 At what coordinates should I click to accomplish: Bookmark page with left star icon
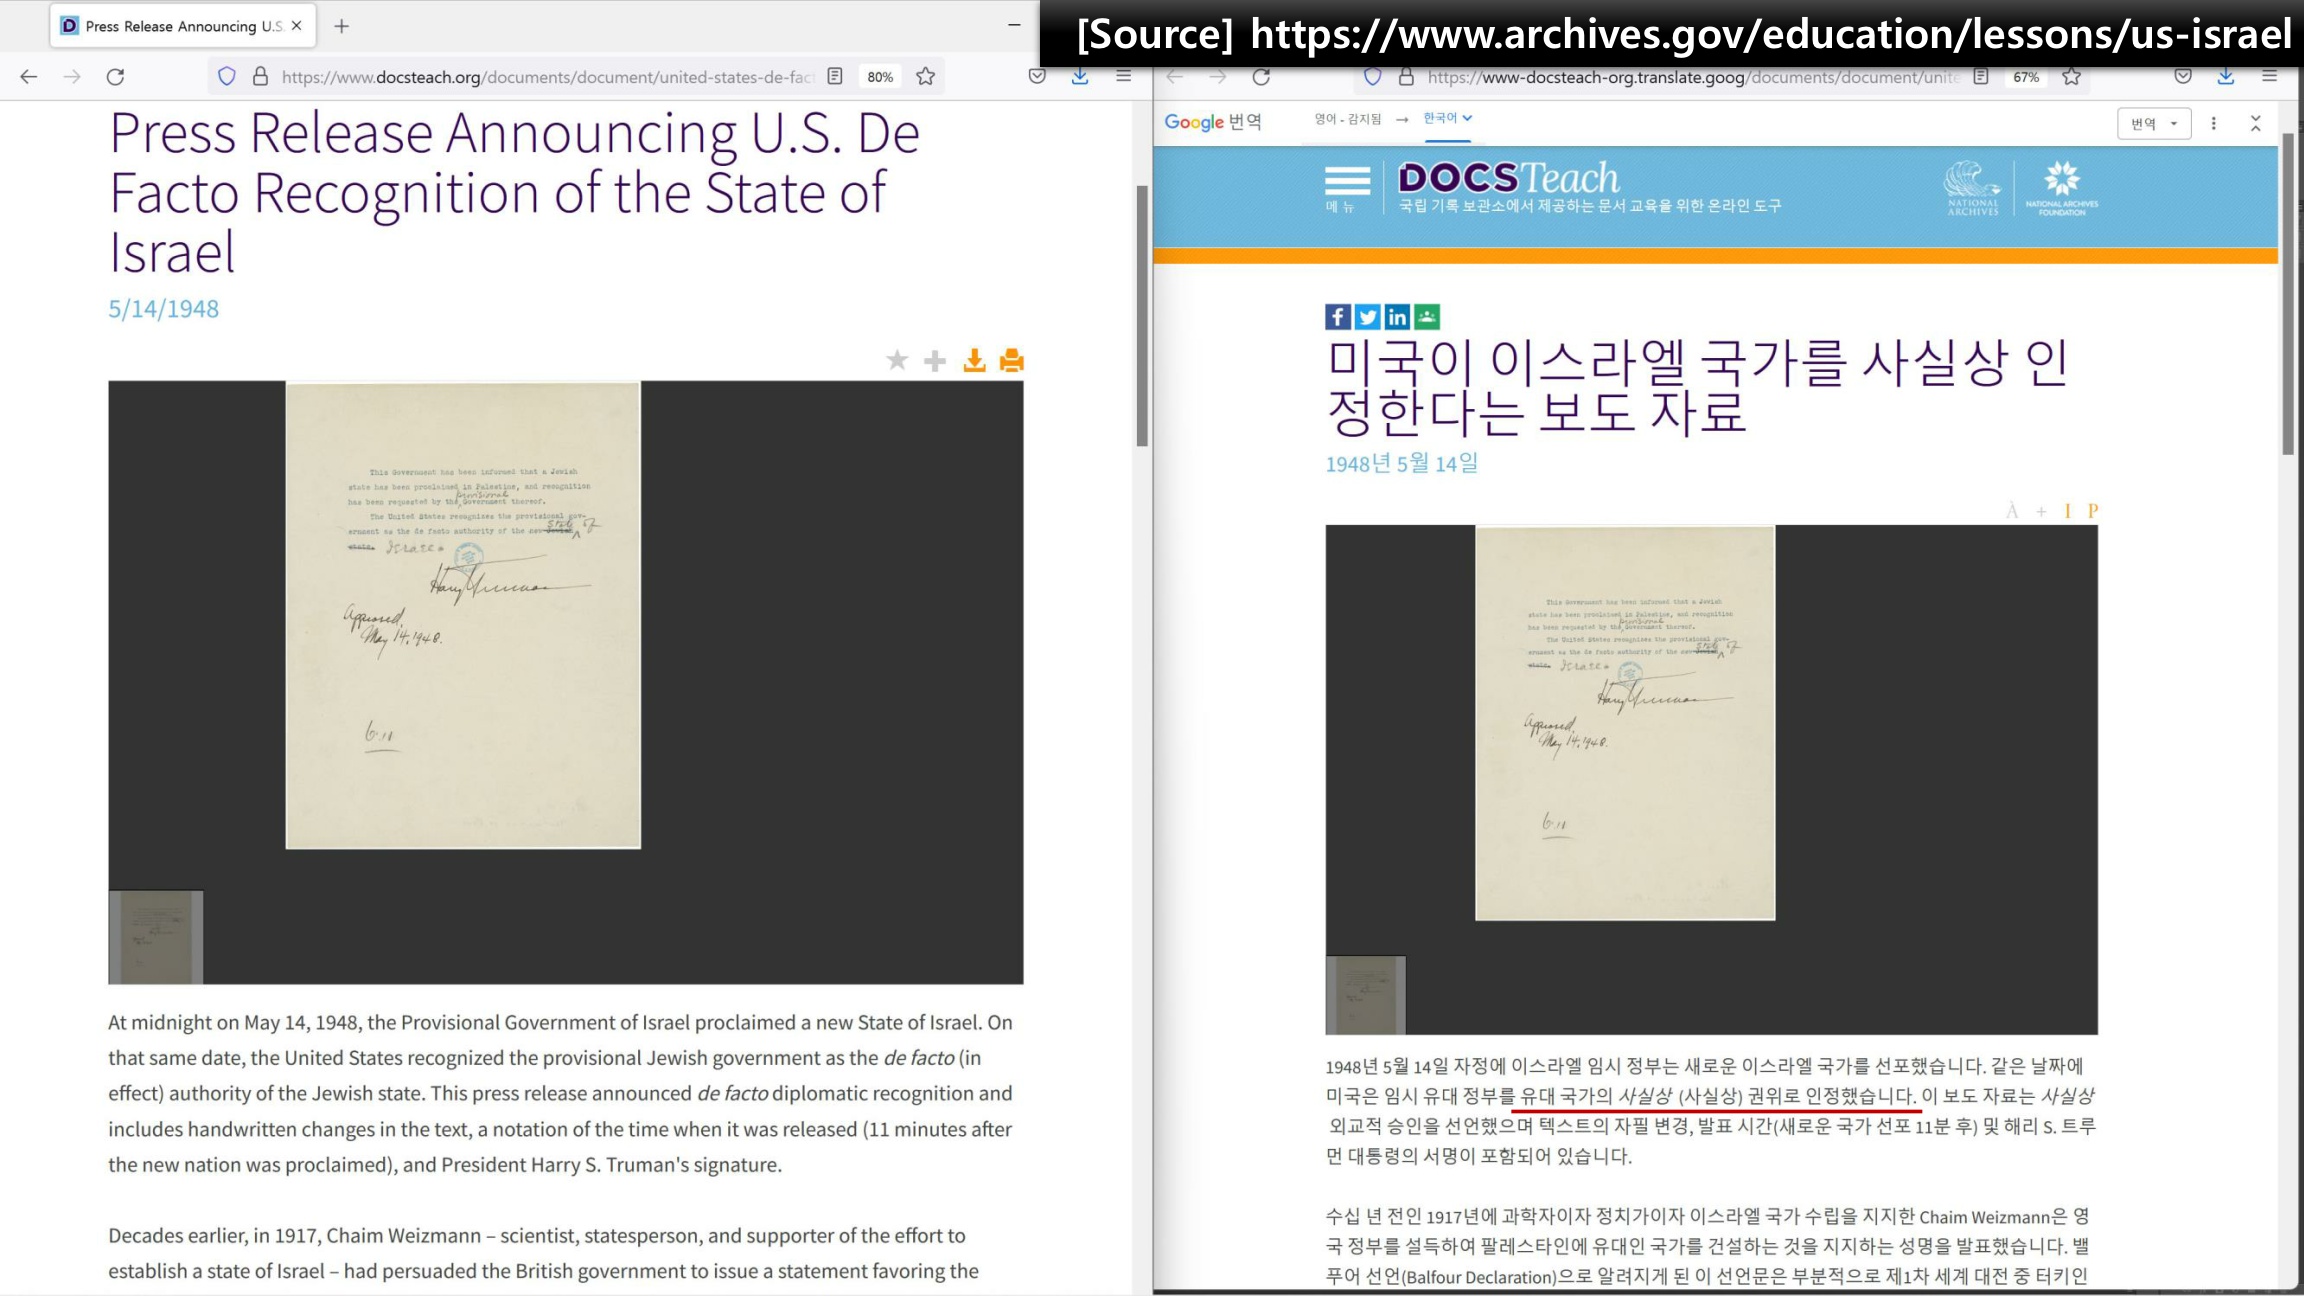click(925, 77)
